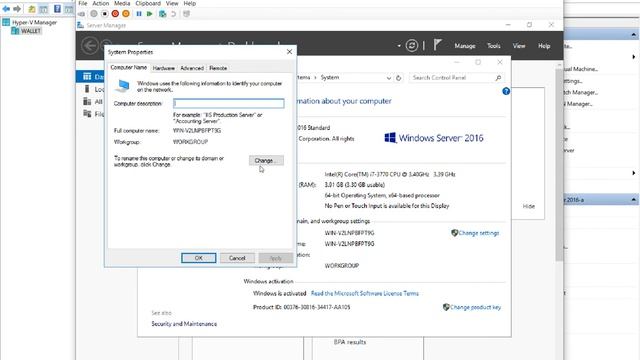Image resolution: width=640 pixels, height=360 pixels.
Task: Expand the upper Actions pane submenu arrow
Action: pyautogui.click(x=633, y=57)
